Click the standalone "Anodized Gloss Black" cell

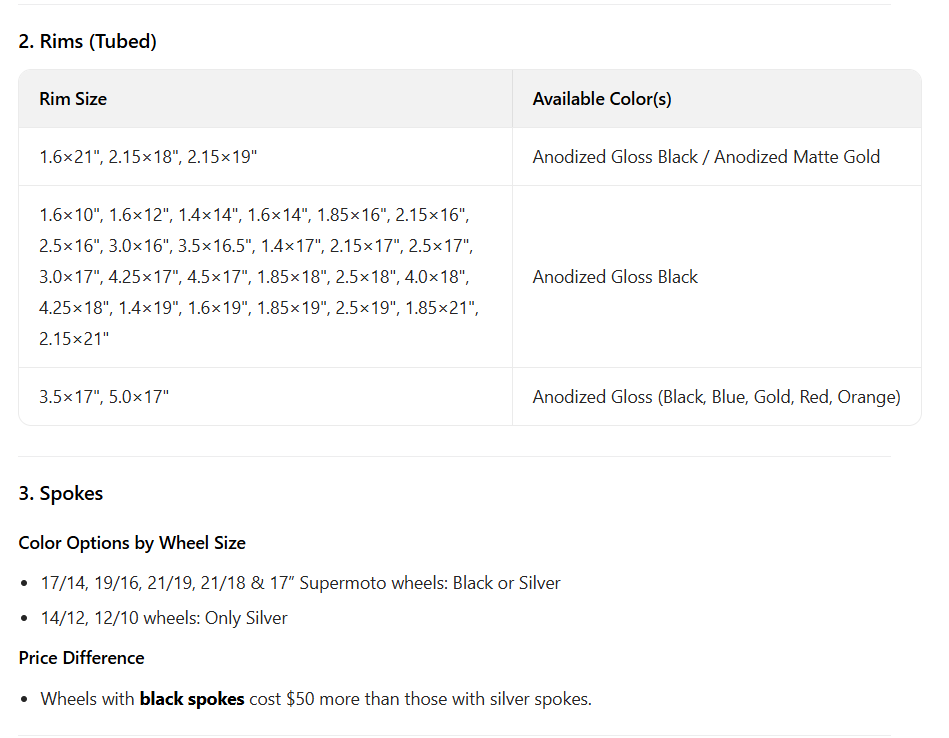pos(615,277)
